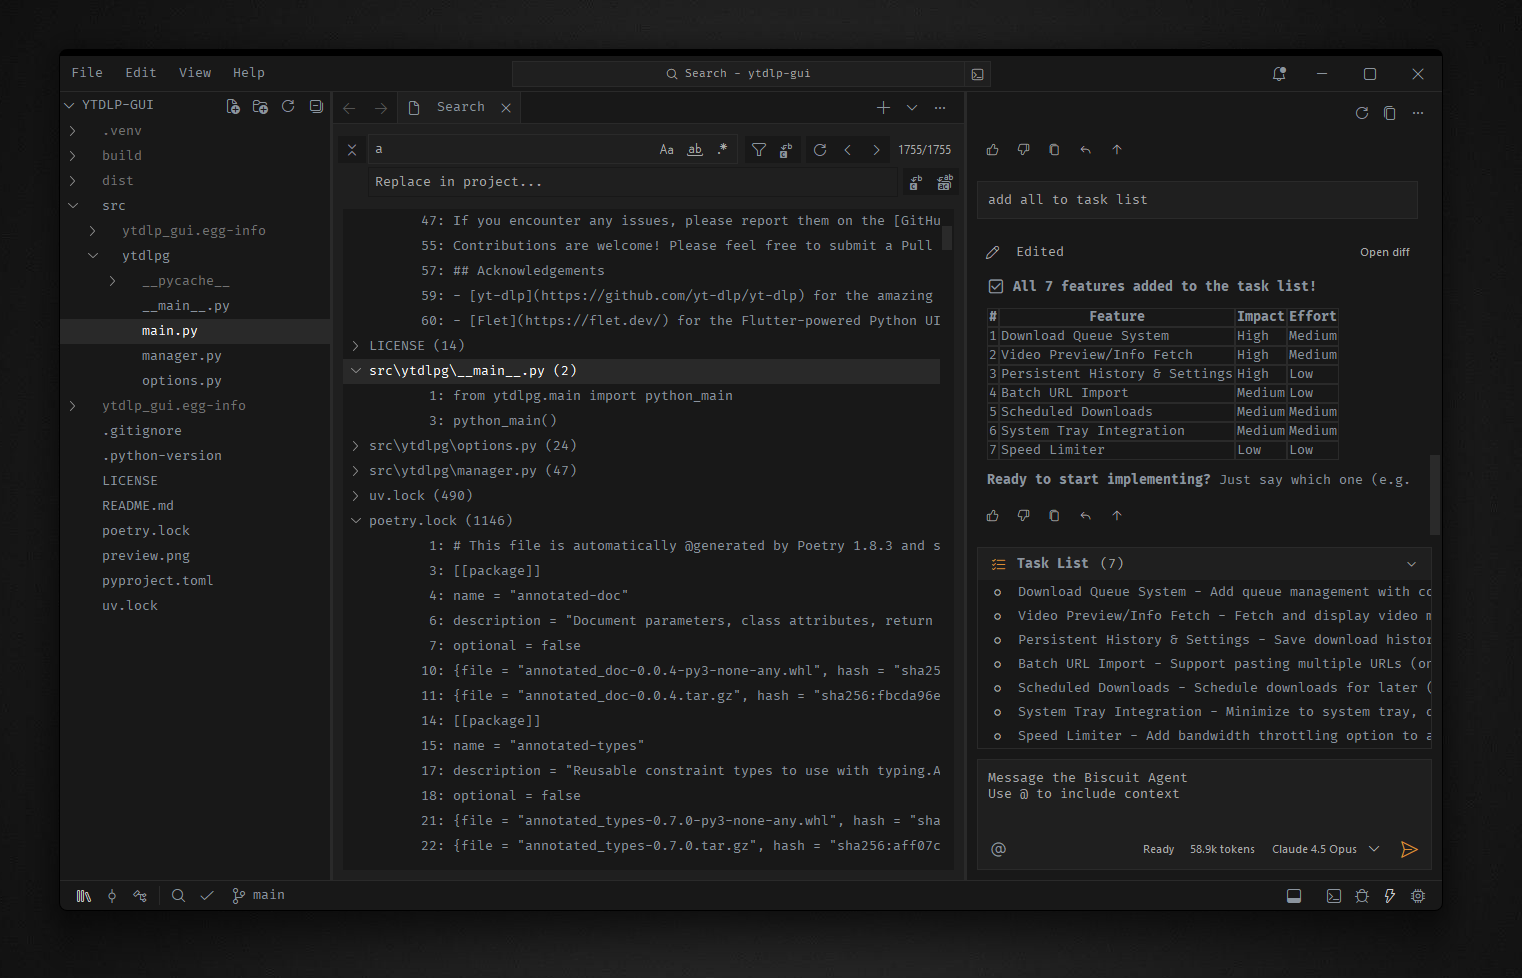Open the Edit menu

141,73
